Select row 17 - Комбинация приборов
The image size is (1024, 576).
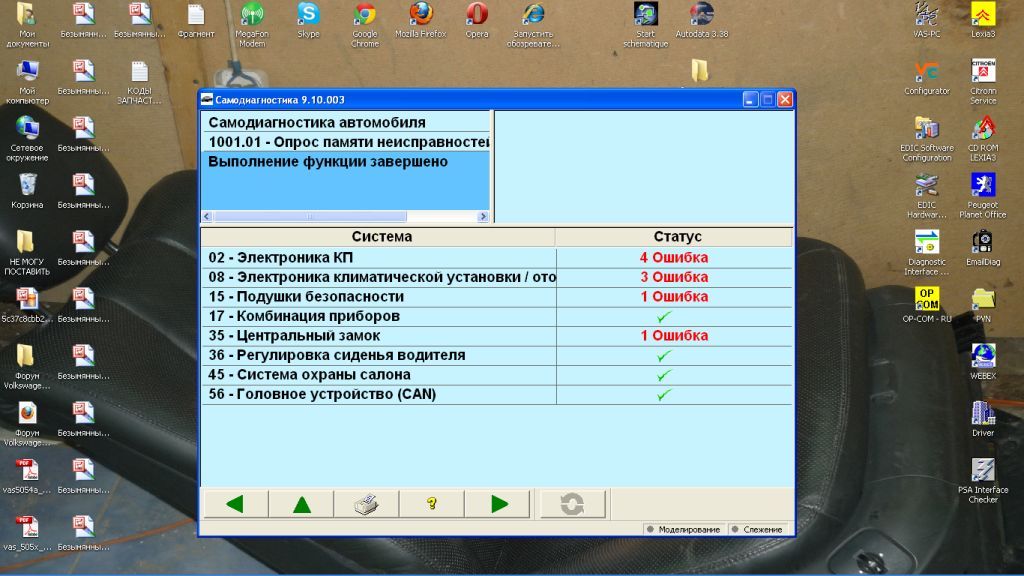(496, 316)
